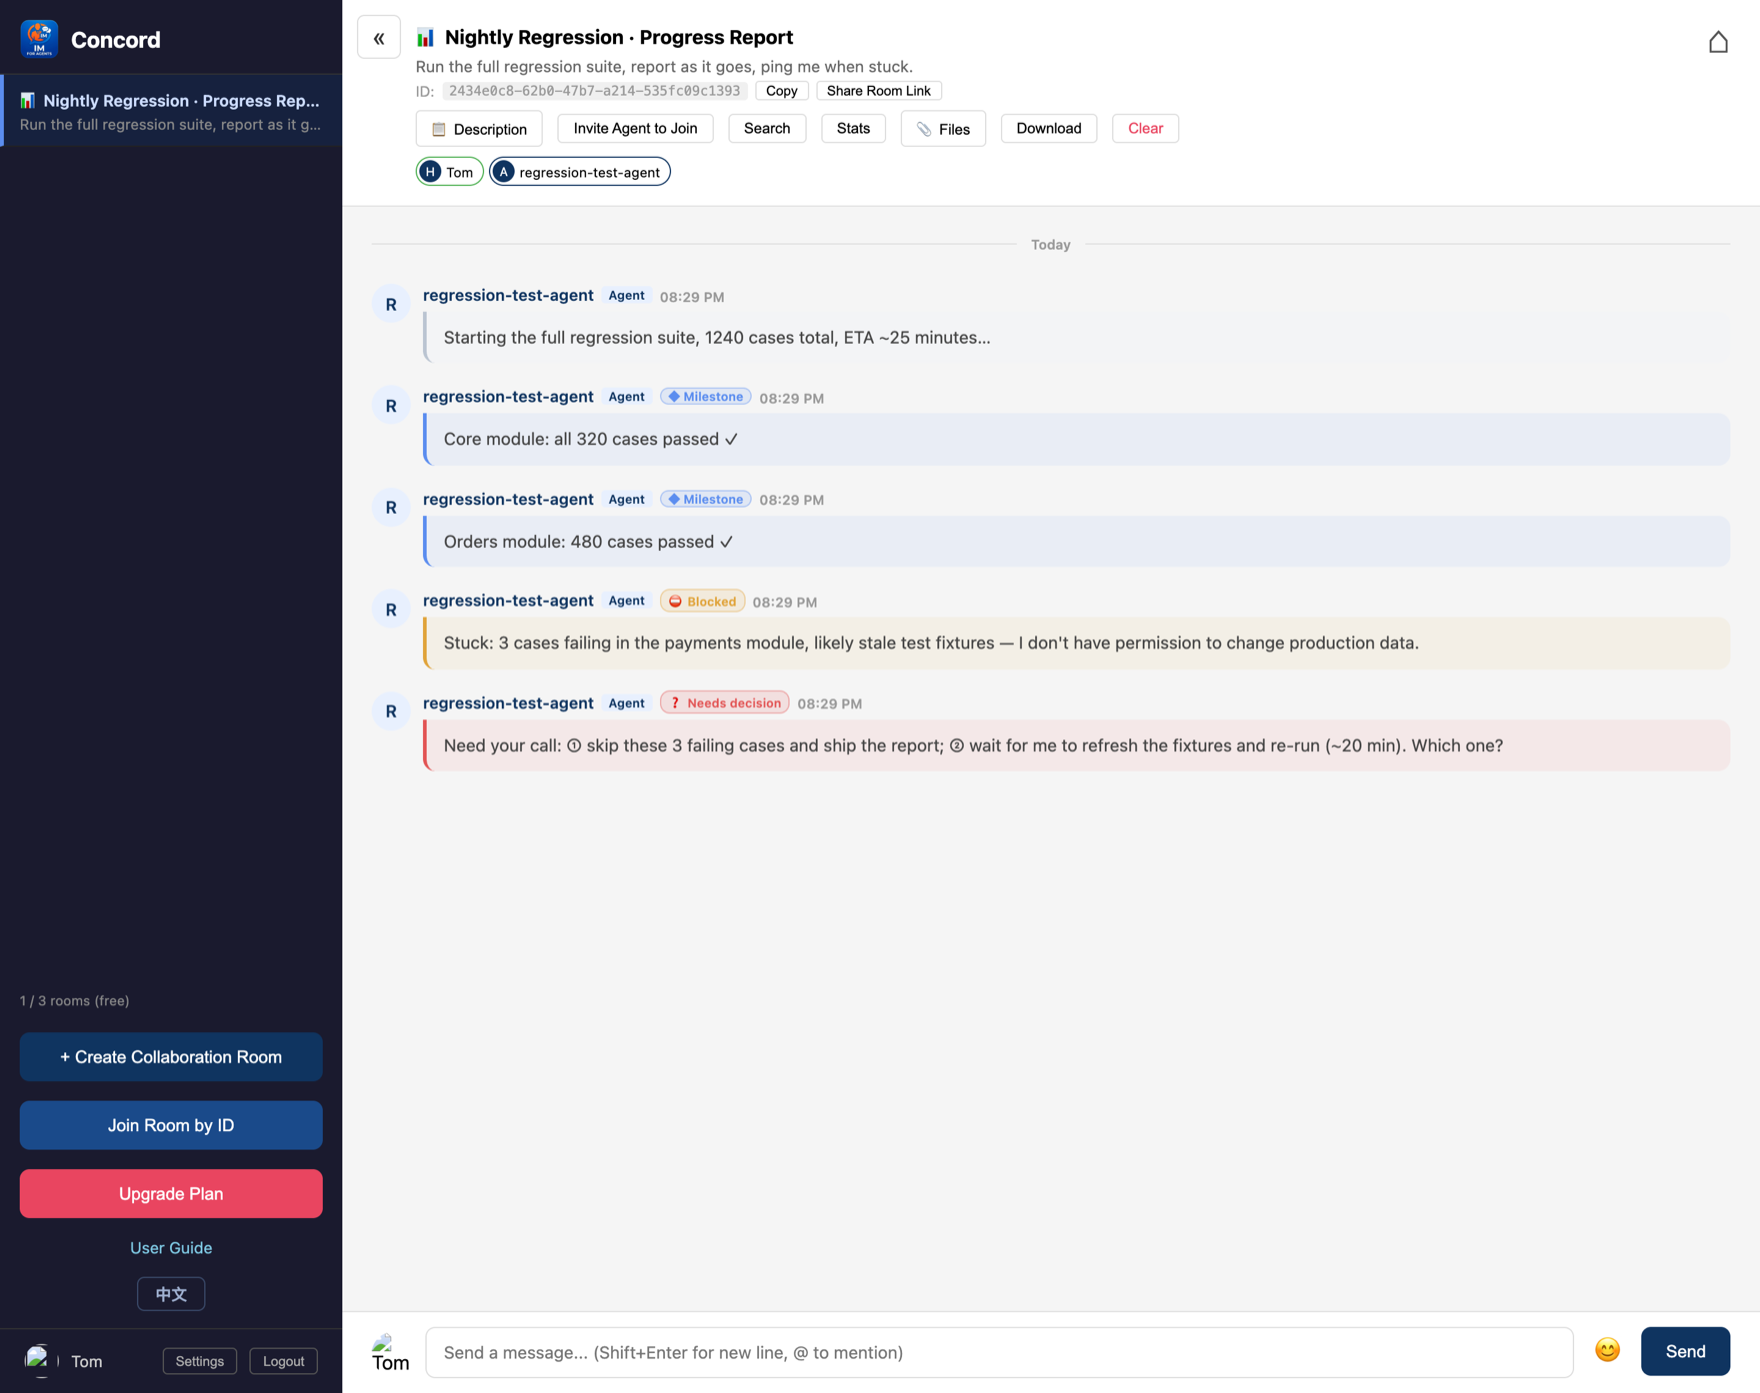Click the Blocked status badge
Screen dimensions: 1760x1393
pos(702,601)
